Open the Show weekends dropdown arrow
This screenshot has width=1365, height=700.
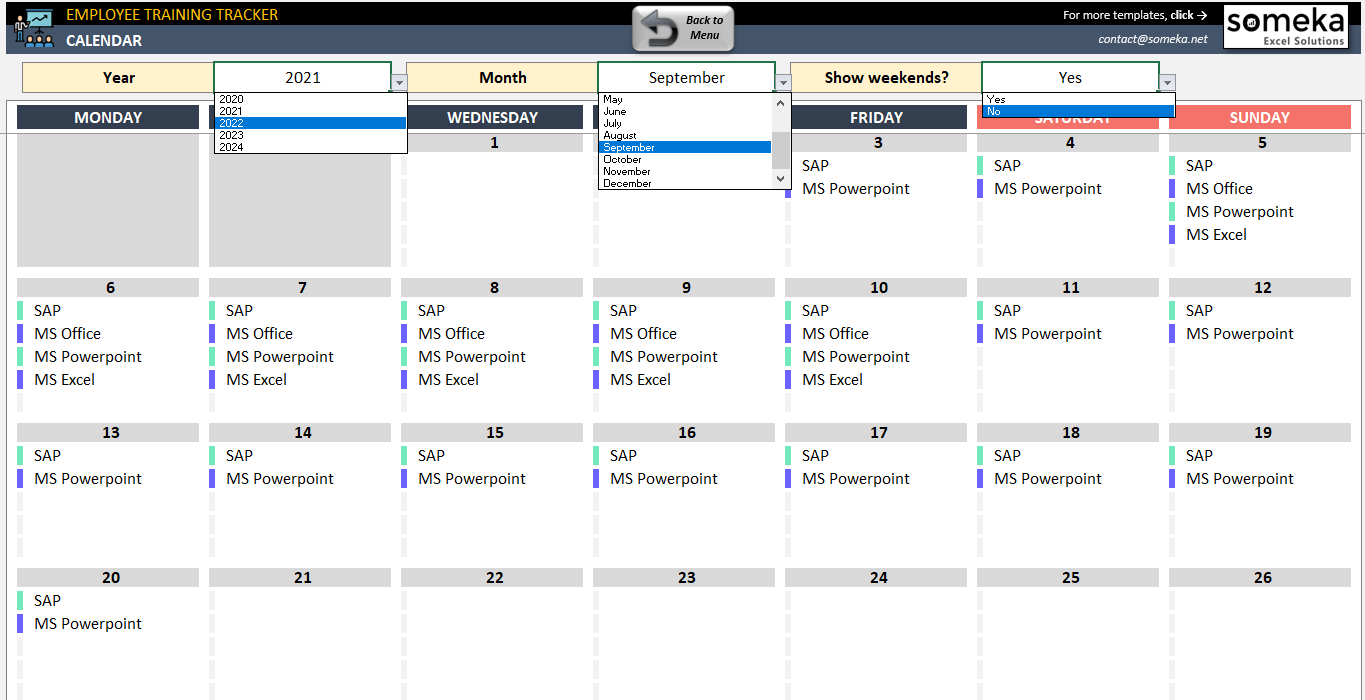point(1167,83)
